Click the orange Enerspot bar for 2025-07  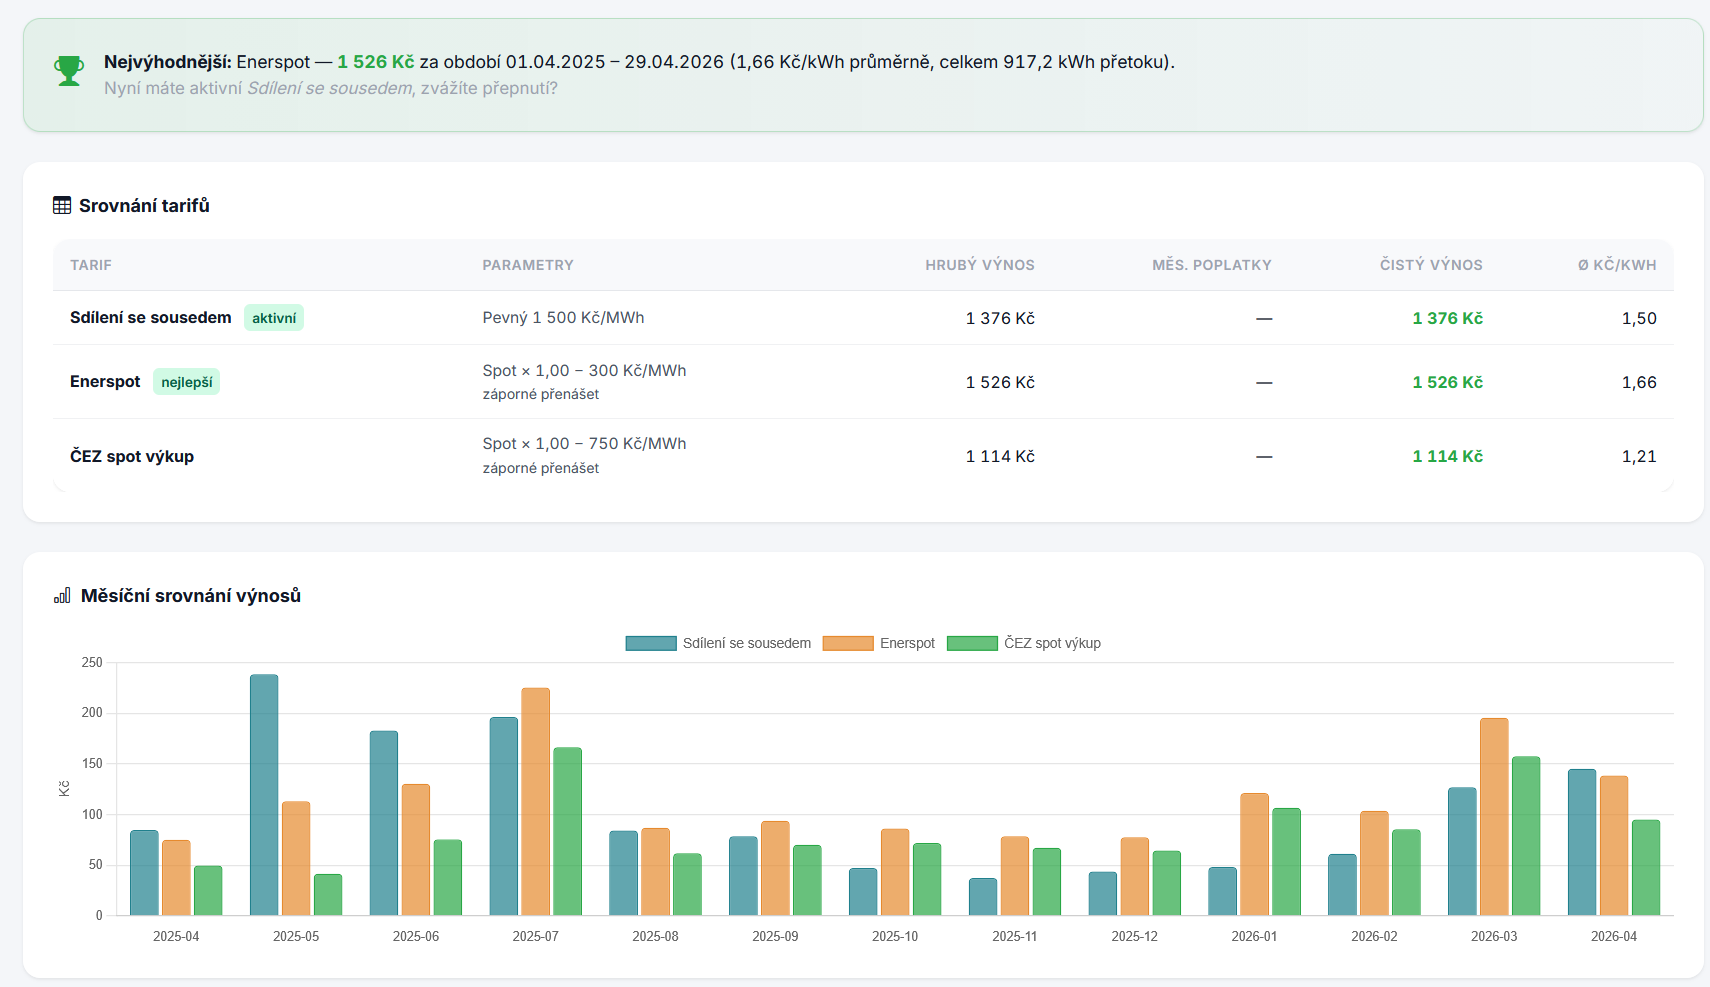click(x=536, y=801)
